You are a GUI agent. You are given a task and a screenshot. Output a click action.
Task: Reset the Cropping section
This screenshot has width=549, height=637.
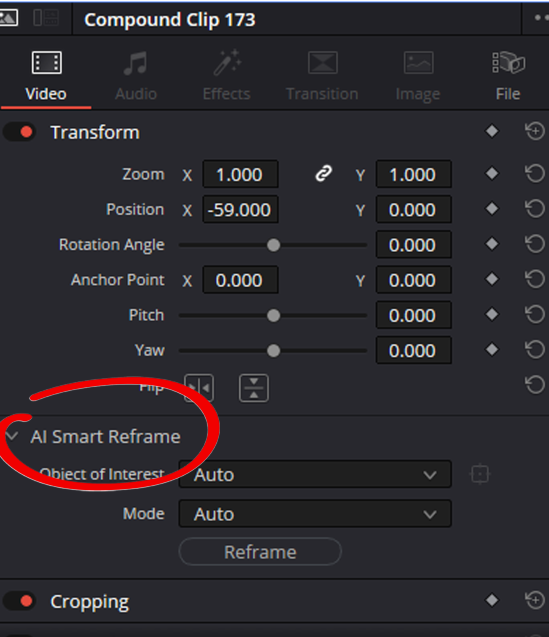(x=535, y=600)
